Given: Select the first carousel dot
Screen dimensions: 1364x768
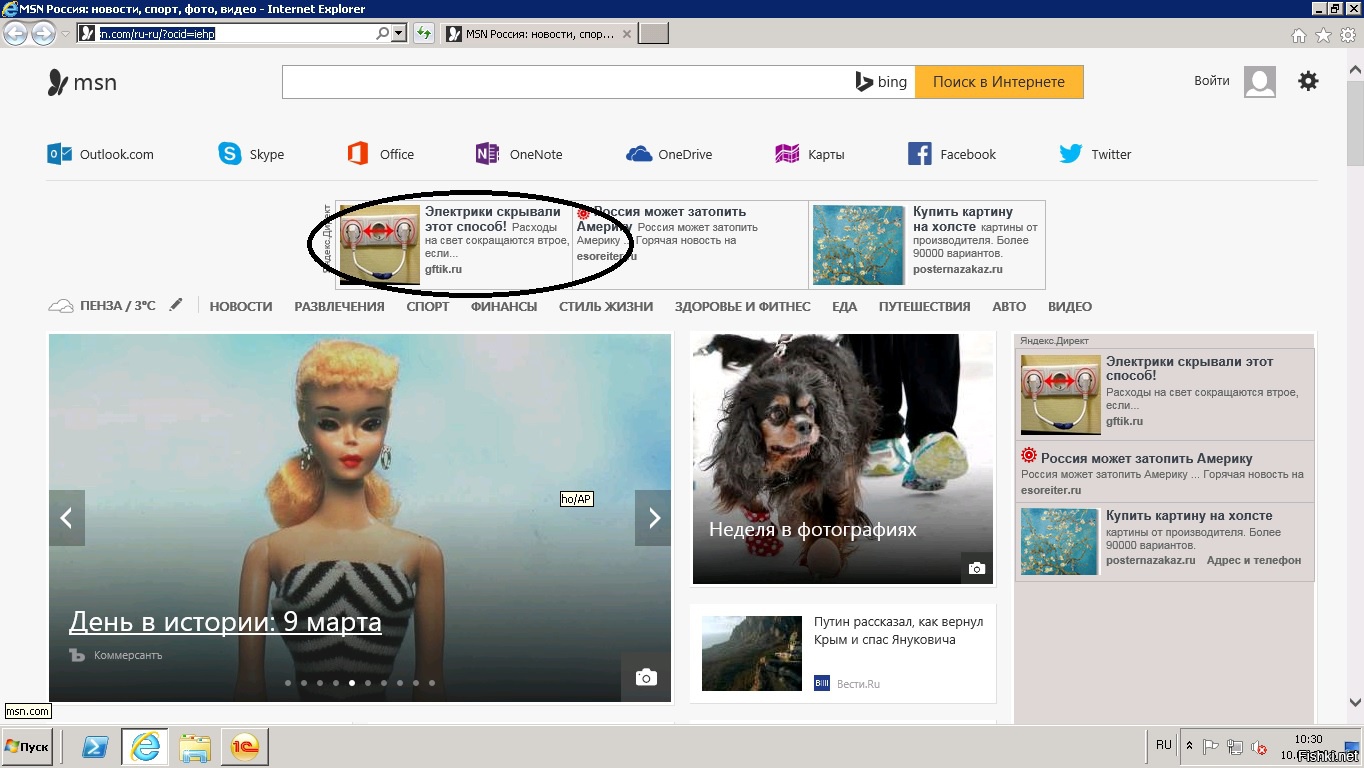Looking at the screenshot, I should pyautogui.click(x=288, y=683).
